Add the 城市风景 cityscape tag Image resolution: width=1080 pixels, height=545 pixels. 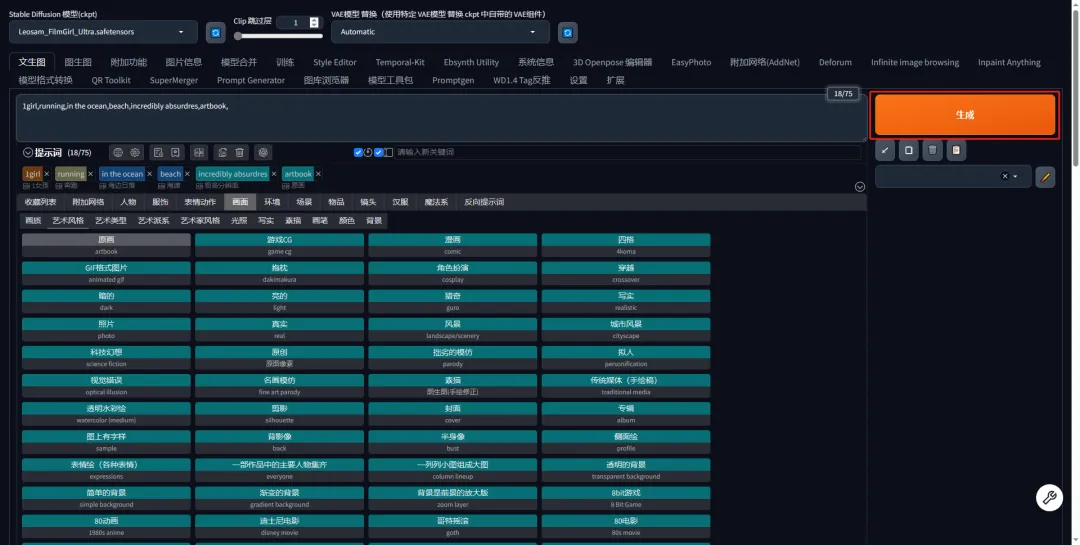point(625,329)
